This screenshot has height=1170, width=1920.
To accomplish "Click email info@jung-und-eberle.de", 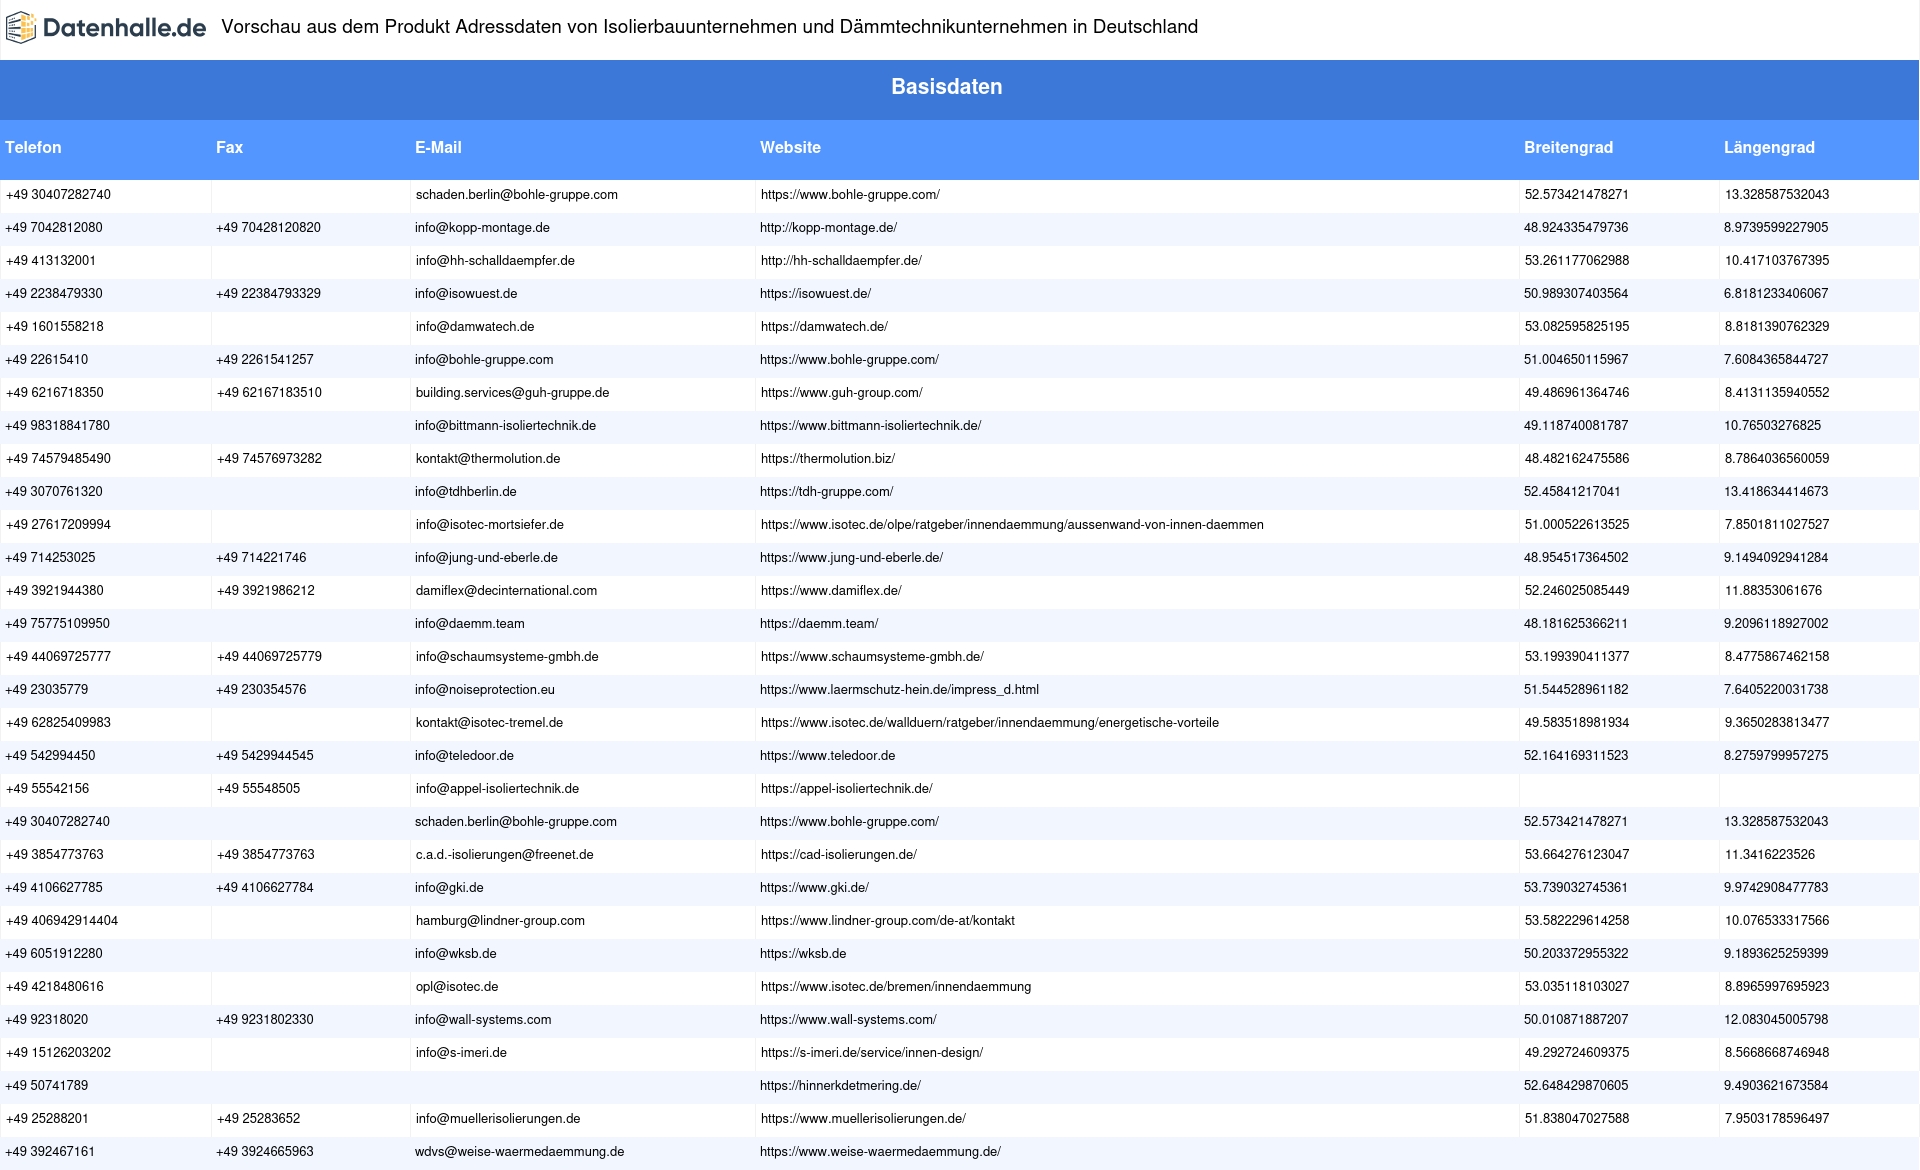I will pos(486,558).
